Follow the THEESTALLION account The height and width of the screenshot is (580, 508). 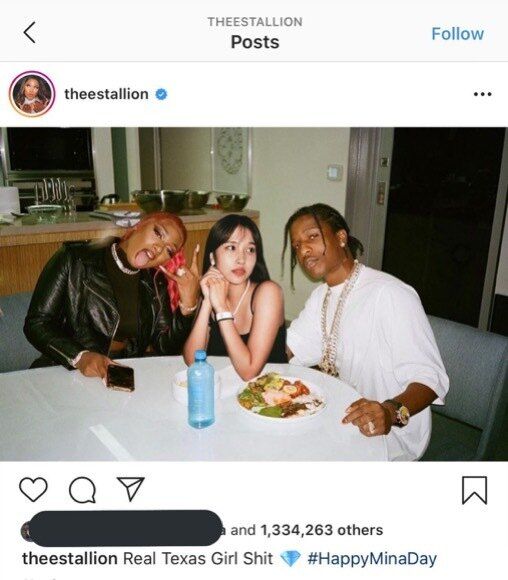pos(457,34)
